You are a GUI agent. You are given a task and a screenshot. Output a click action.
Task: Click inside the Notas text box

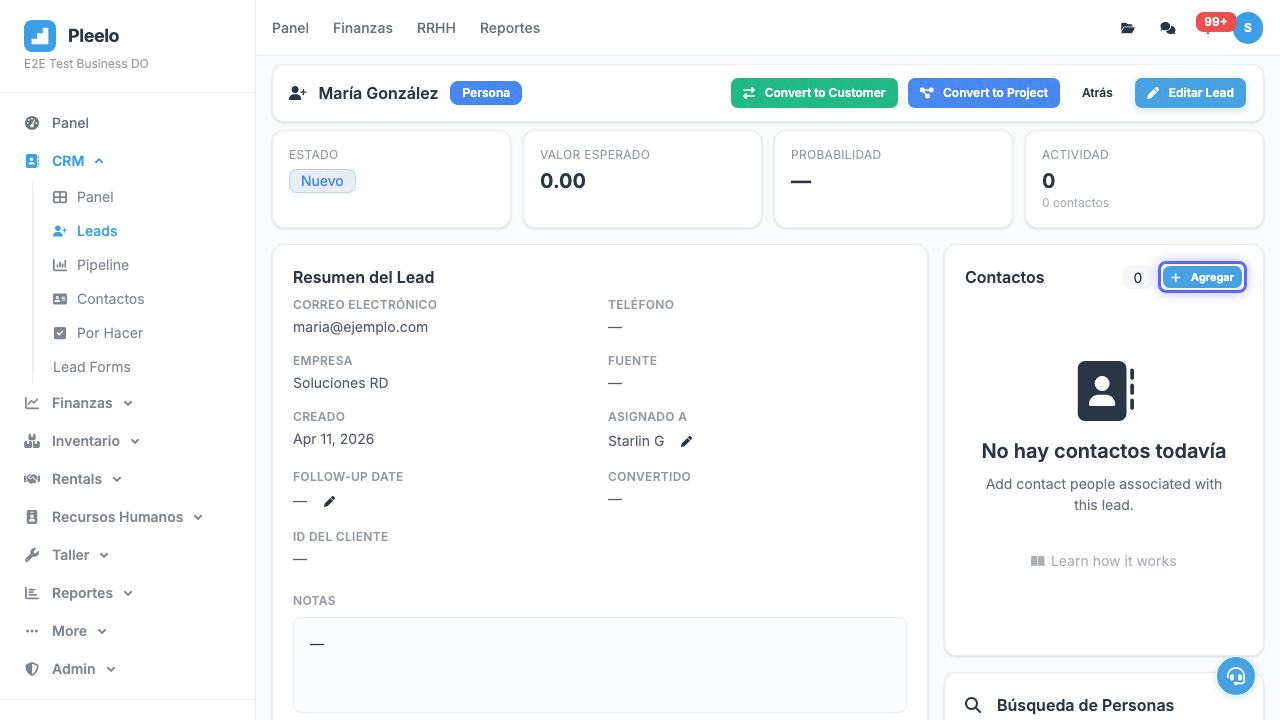coord(600,664)
